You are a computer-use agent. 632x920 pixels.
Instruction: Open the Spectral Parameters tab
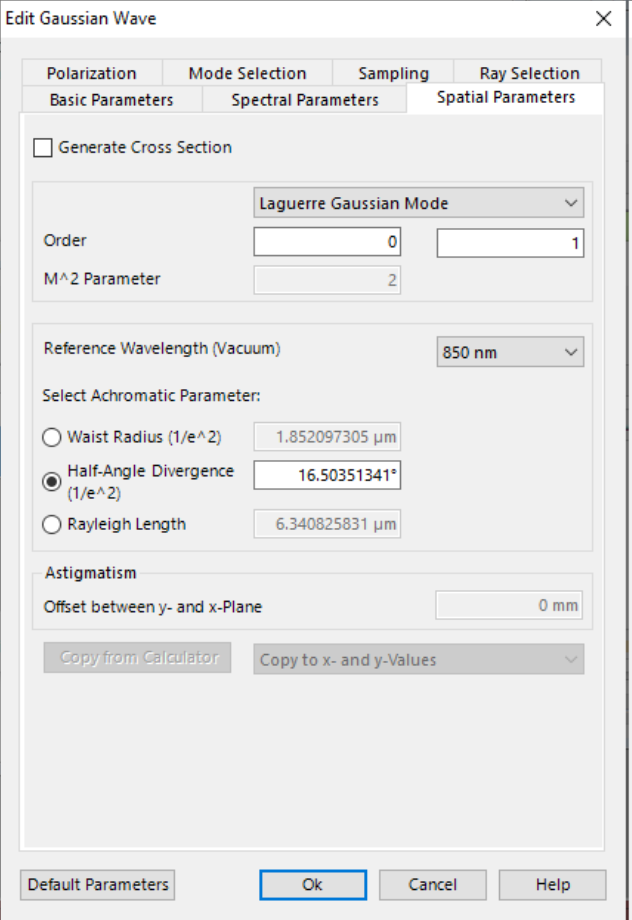tap(305, 100)
